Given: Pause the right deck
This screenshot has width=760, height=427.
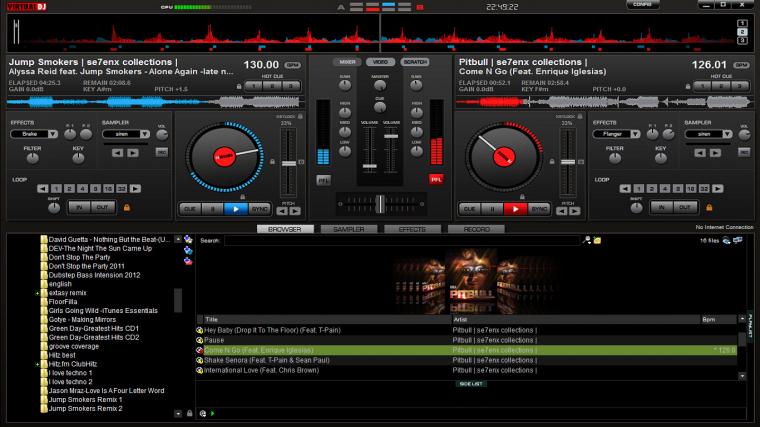Looking at the screenshot, I should pyautogui.click(x=492, y=209).
